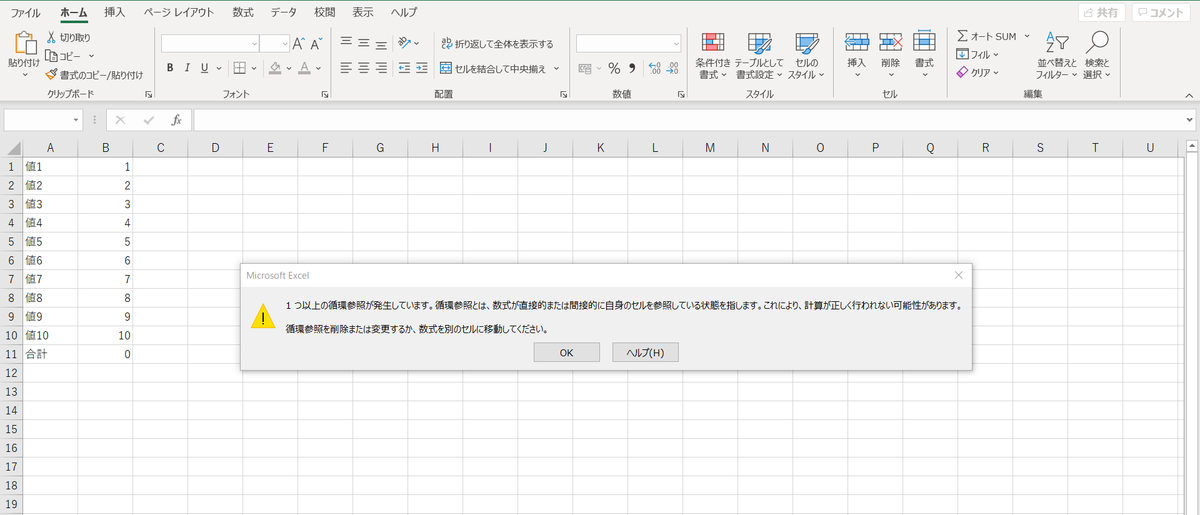Click the Share (共有) button
The height and width of the screenshot is (515, 1200).
point(1101,13)
